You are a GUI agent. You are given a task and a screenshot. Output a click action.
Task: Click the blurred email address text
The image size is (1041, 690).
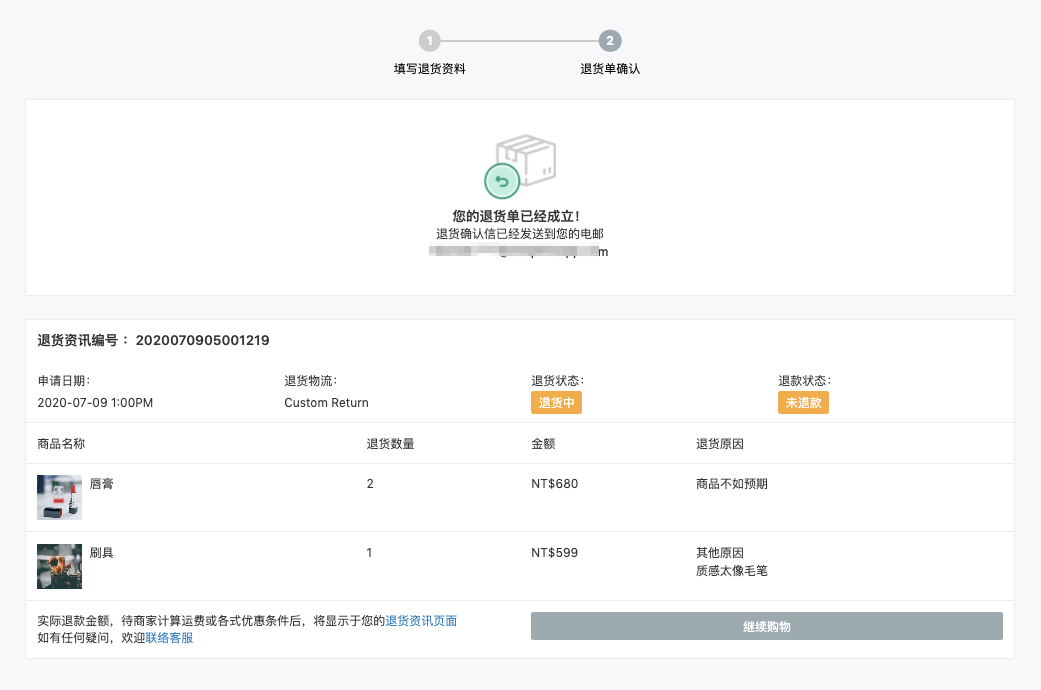519,251
